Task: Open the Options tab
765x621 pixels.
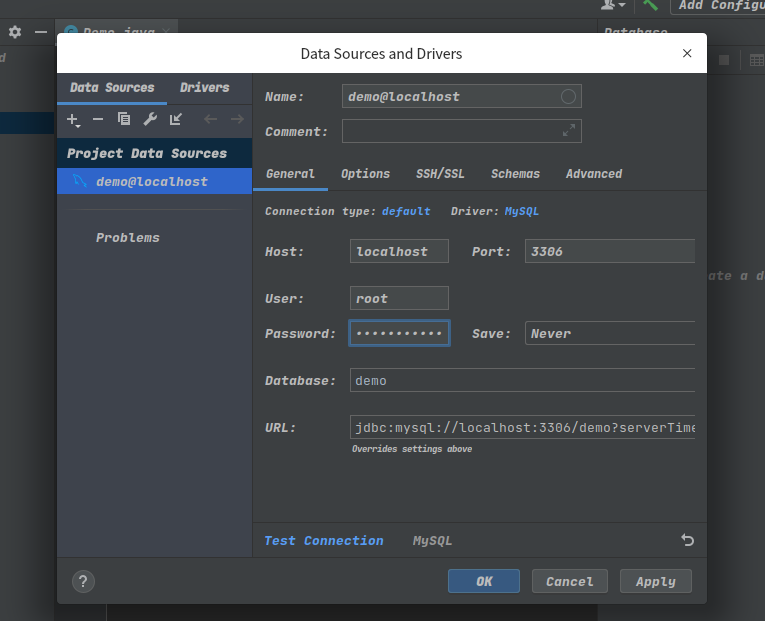Action: (x=365, y=174)
